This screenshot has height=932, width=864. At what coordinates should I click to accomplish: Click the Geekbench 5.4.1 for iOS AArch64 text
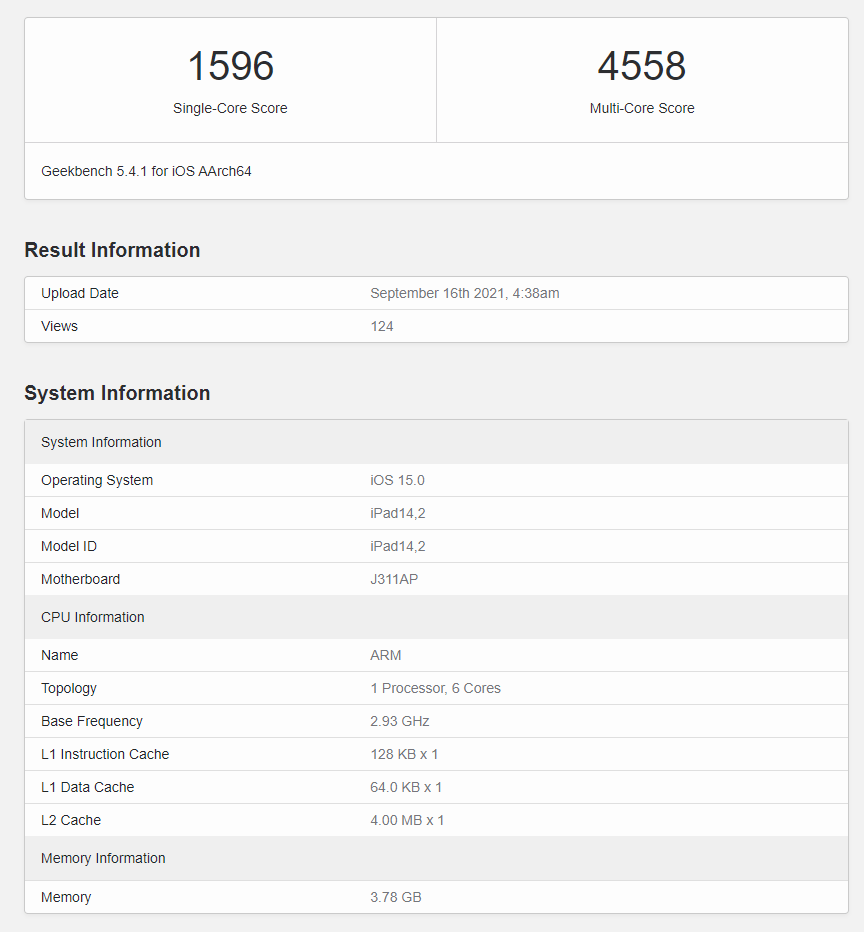tap(146, 171)
